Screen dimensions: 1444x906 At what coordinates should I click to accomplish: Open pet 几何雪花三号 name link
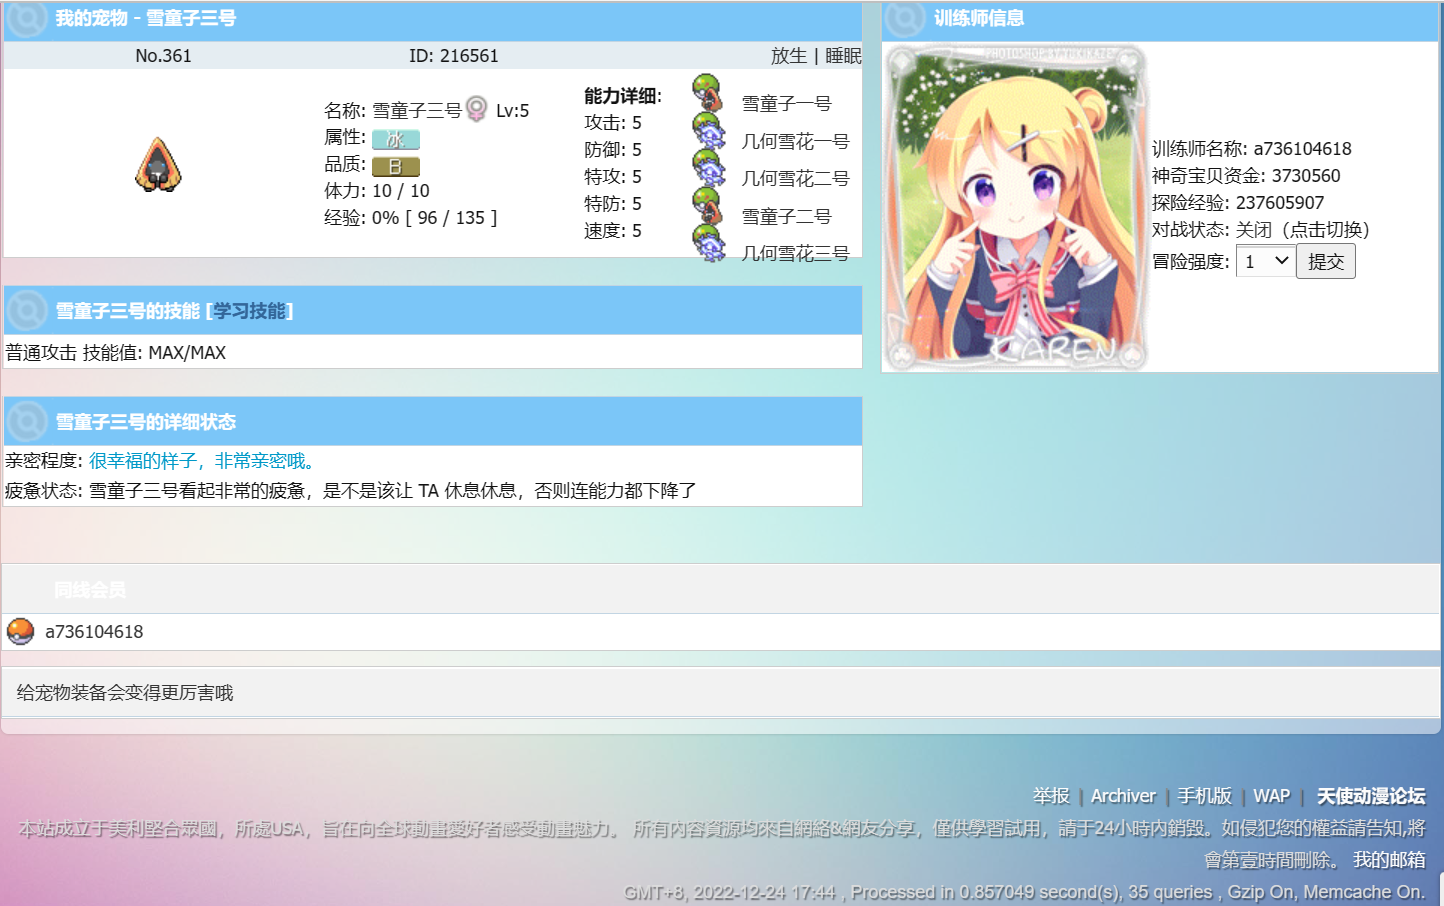[x=796, y=253]
